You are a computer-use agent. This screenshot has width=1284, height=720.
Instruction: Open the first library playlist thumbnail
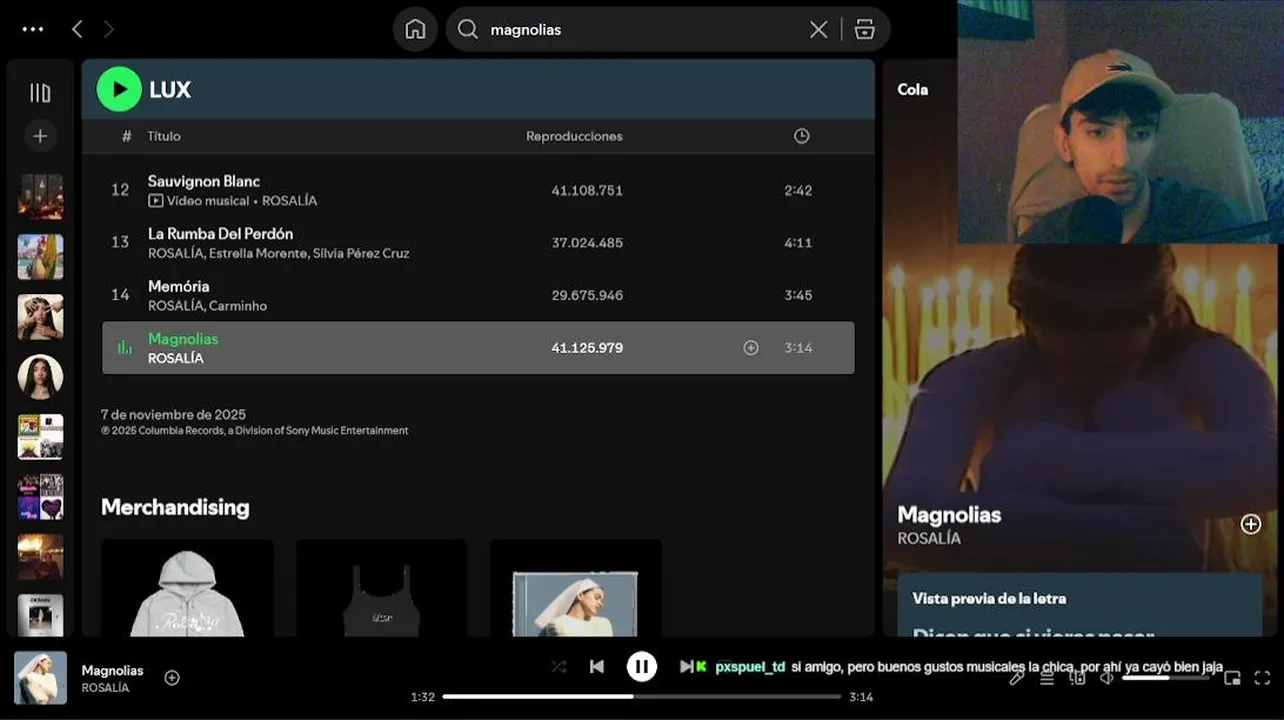click(40, 196)
